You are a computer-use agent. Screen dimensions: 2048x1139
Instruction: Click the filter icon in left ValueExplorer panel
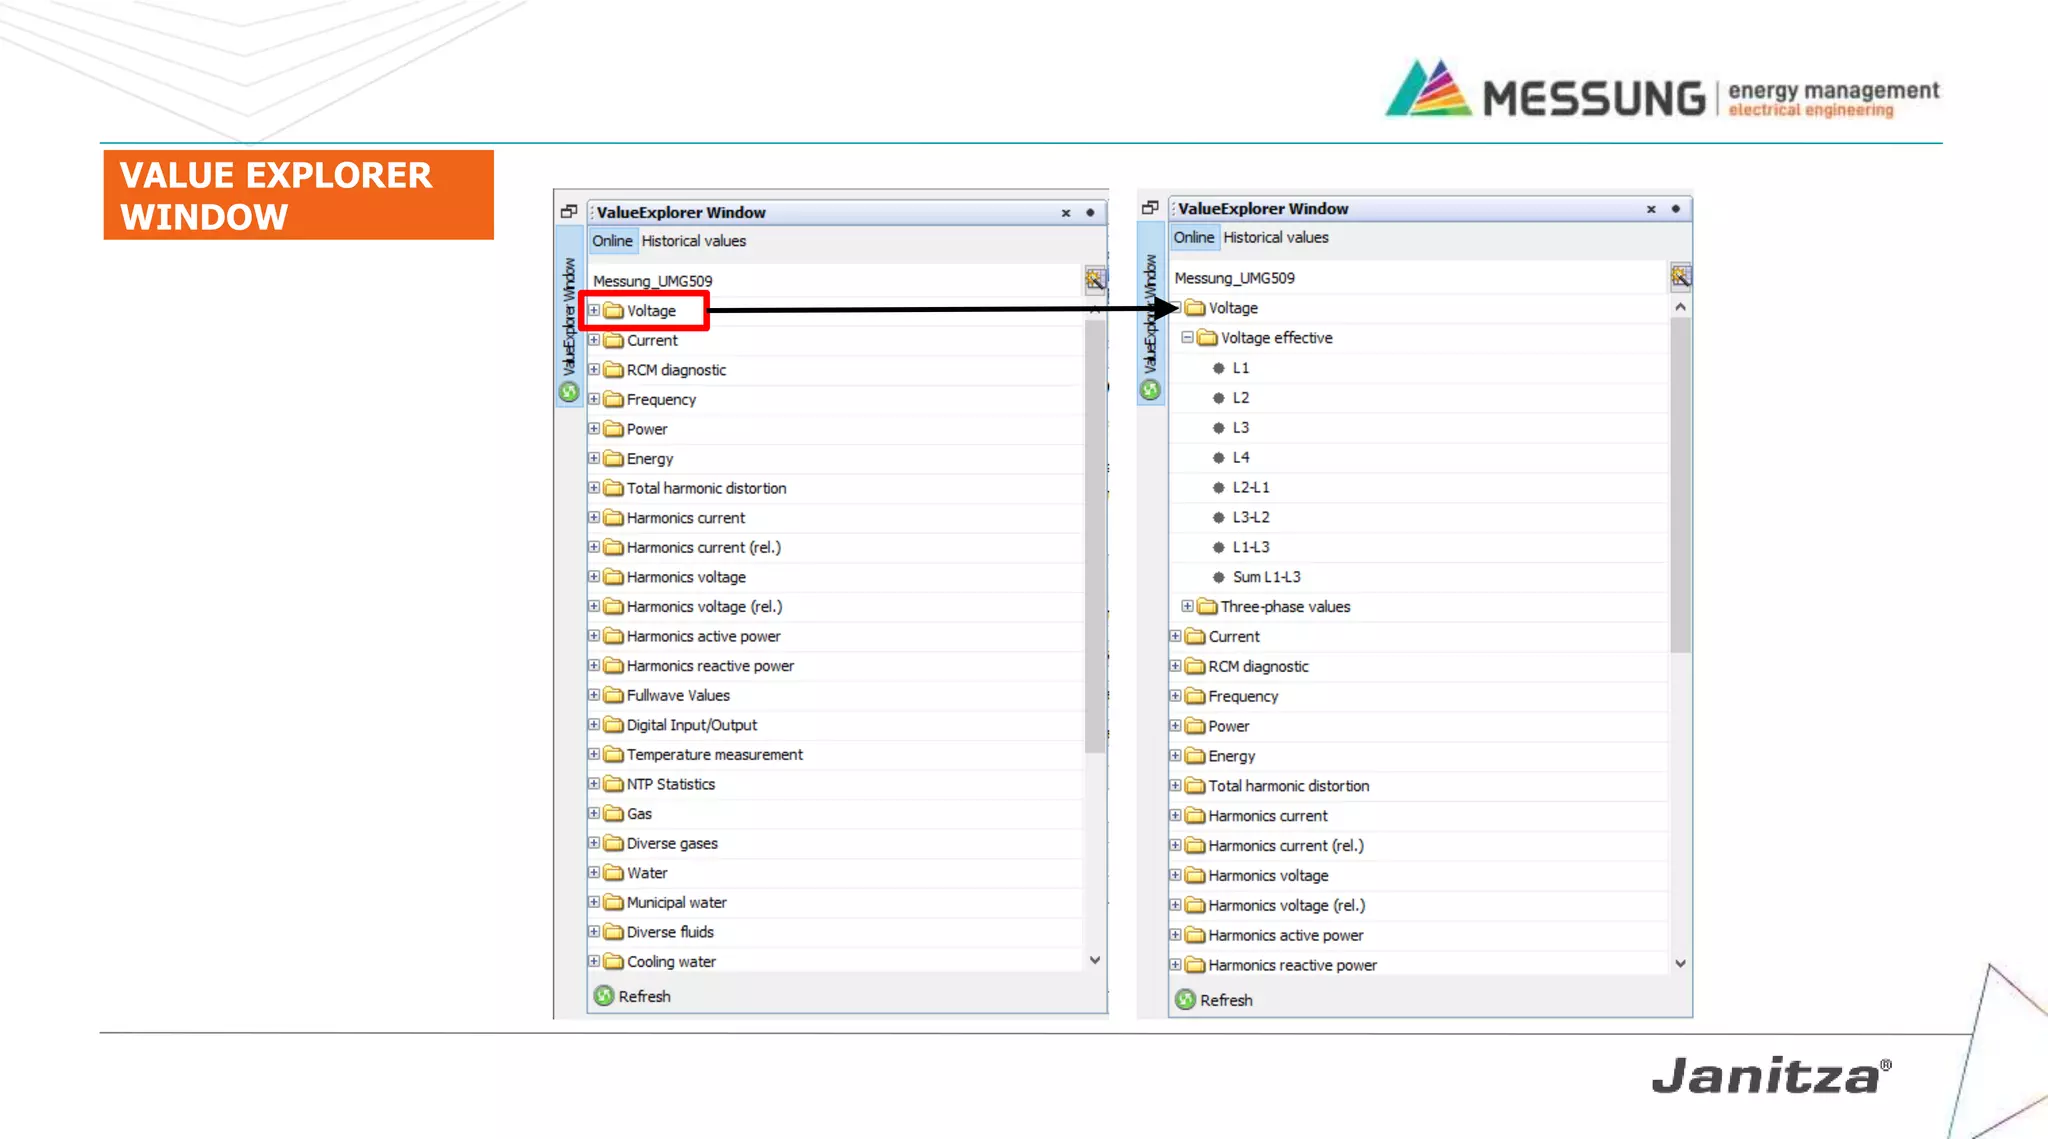[1095, 280]
